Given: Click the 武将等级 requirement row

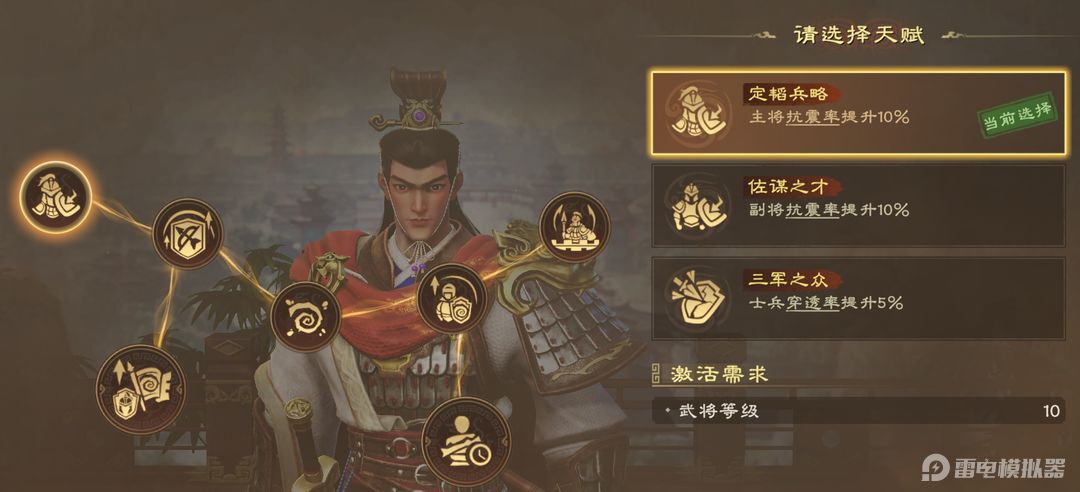Looking at the screenshot, I should point(858,411).
